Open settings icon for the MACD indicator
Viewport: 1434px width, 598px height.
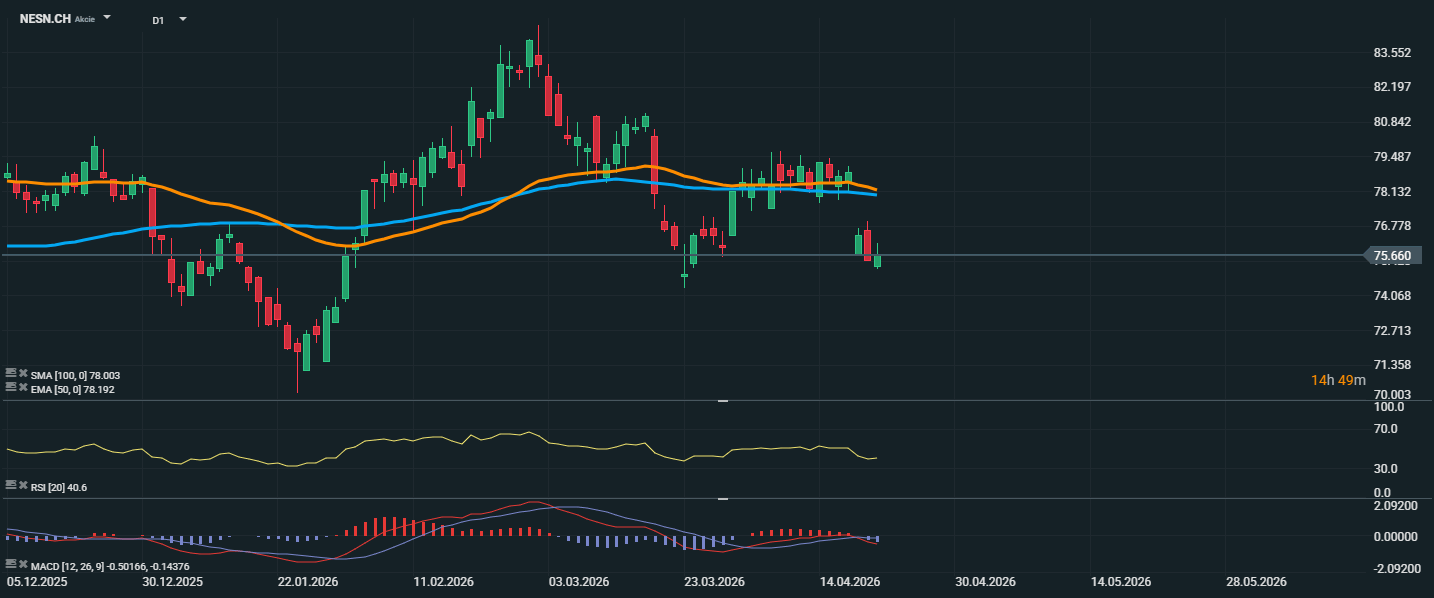tap(10, 565)
